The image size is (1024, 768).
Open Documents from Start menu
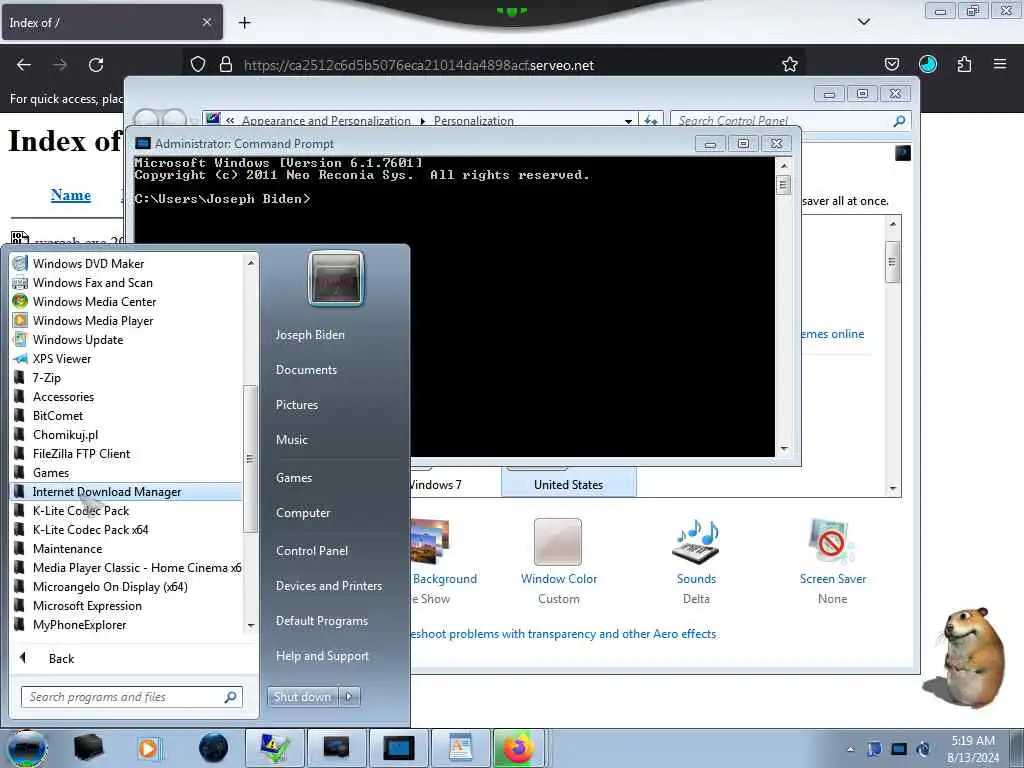(x=306, y=370)
